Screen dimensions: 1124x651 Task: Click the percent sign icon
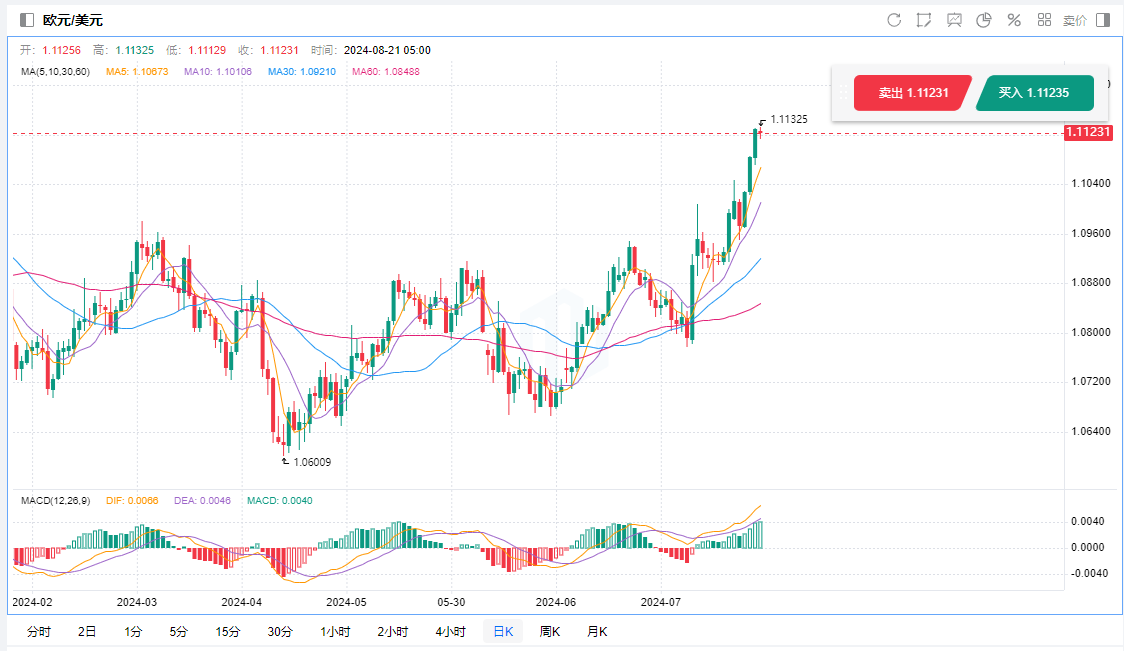click(x=1014, y=20)
